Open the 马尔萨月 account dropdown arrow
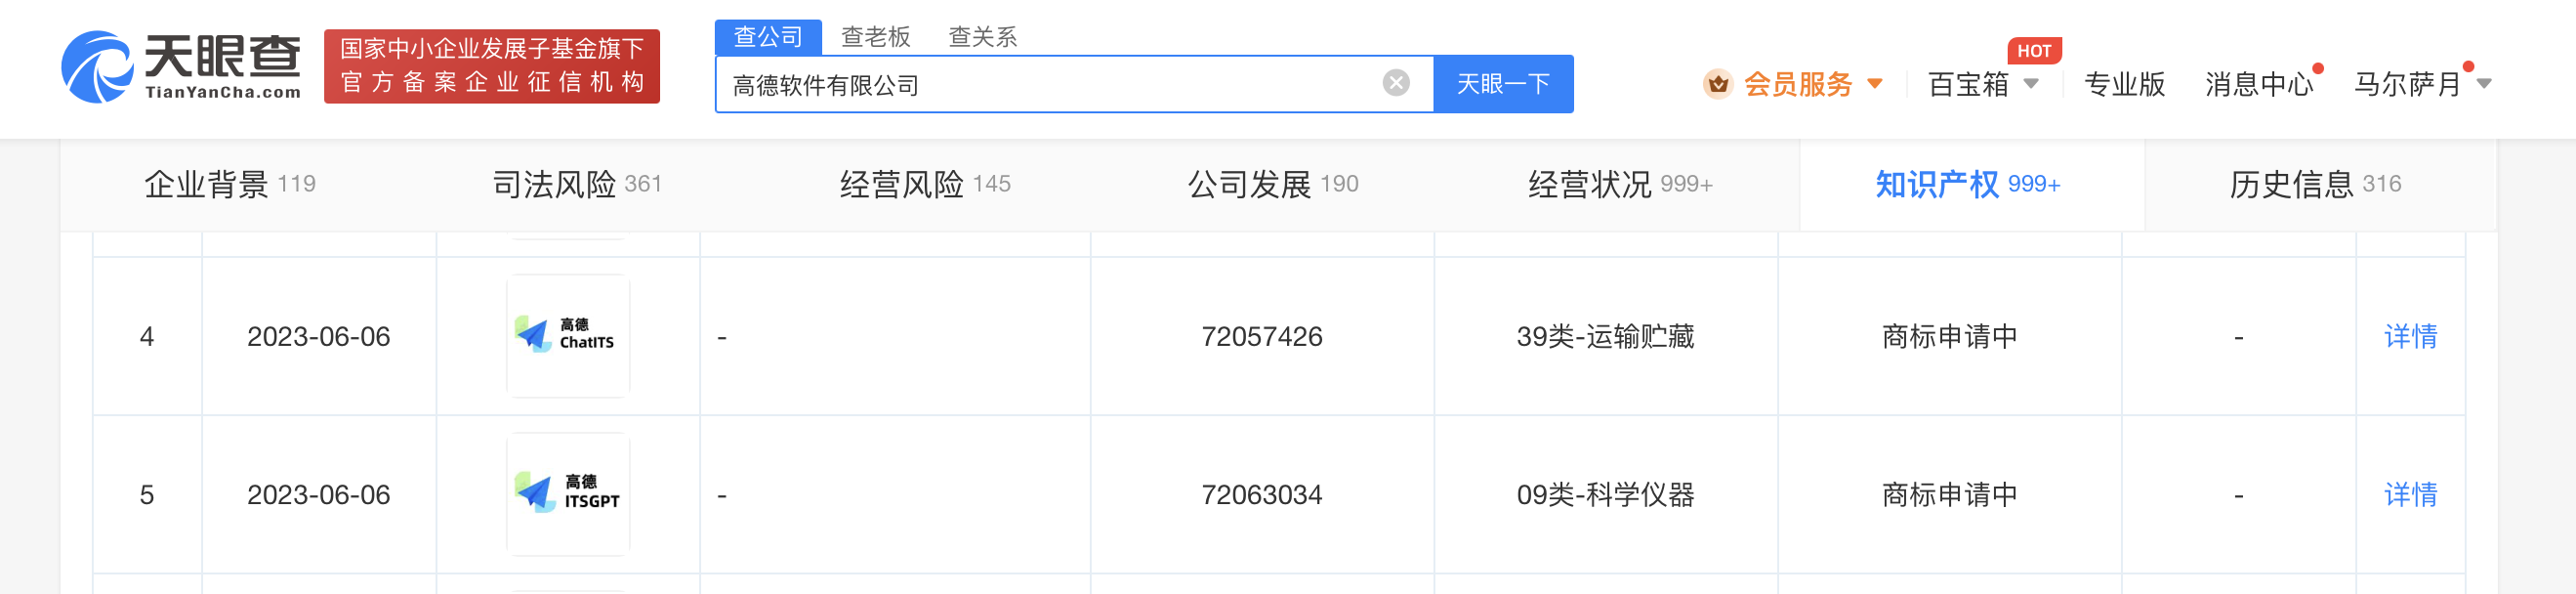Viewport: 2576px width, 594px height. [2484, 84]
